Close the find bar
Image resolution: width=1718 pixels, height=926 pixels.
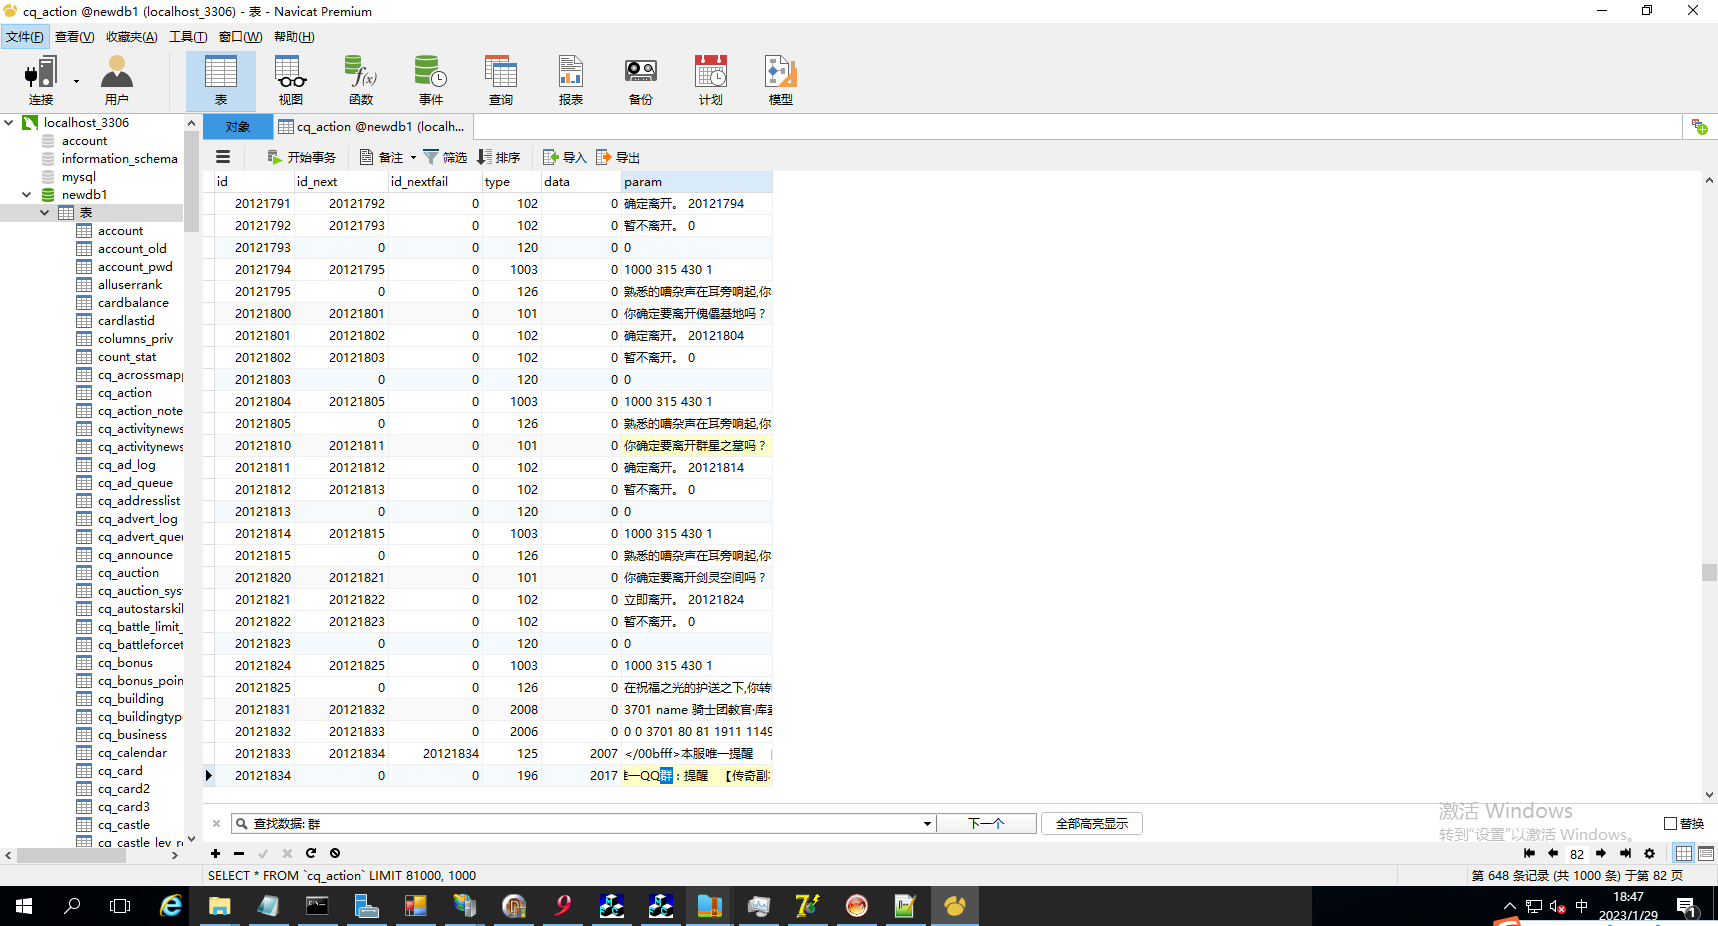click(216, 824)
